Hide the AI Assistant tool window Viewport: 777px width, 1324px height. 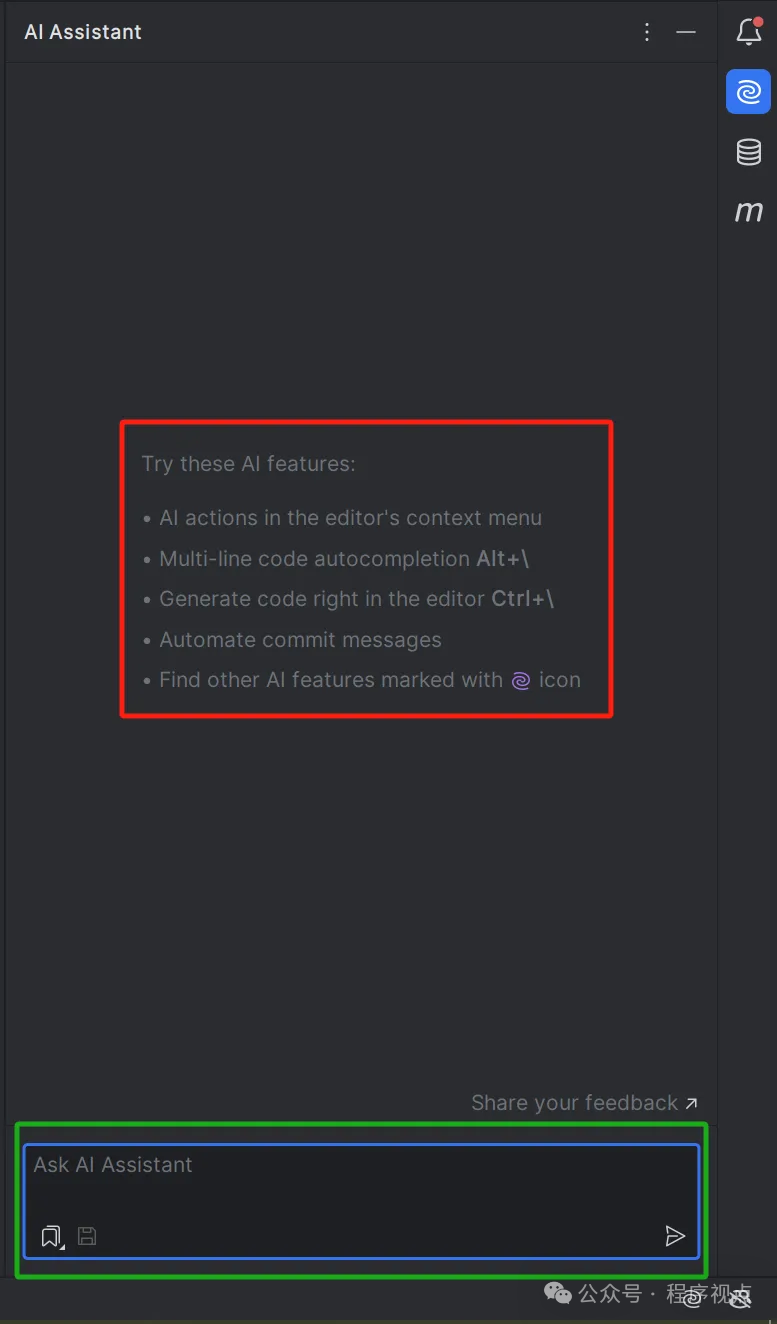coord(686,32)
